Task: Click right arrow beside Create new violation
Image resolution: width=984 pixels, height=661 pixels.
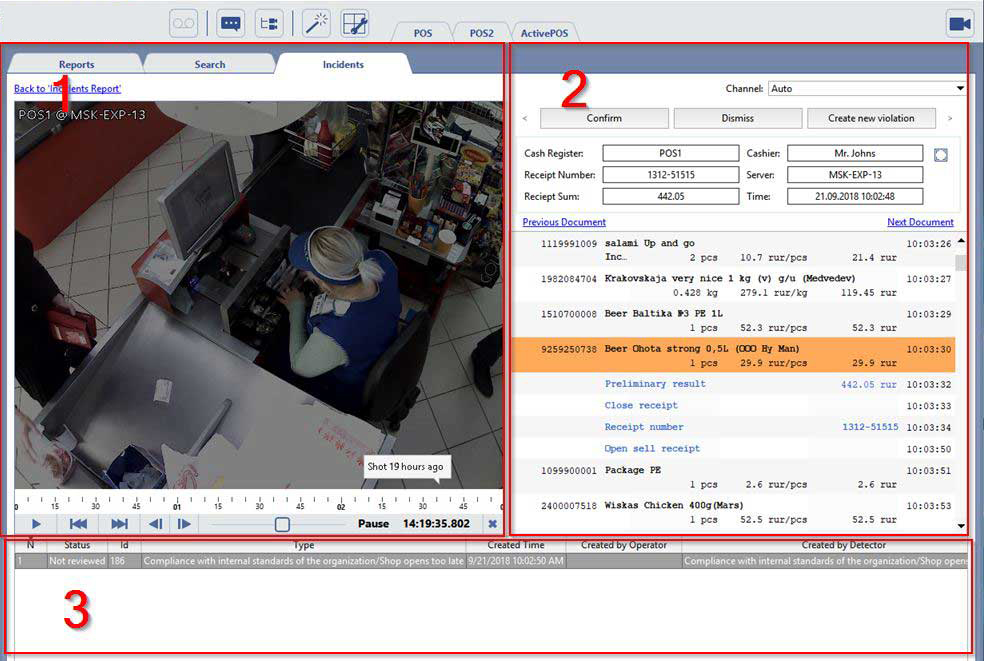Action: tap(948, 118)
